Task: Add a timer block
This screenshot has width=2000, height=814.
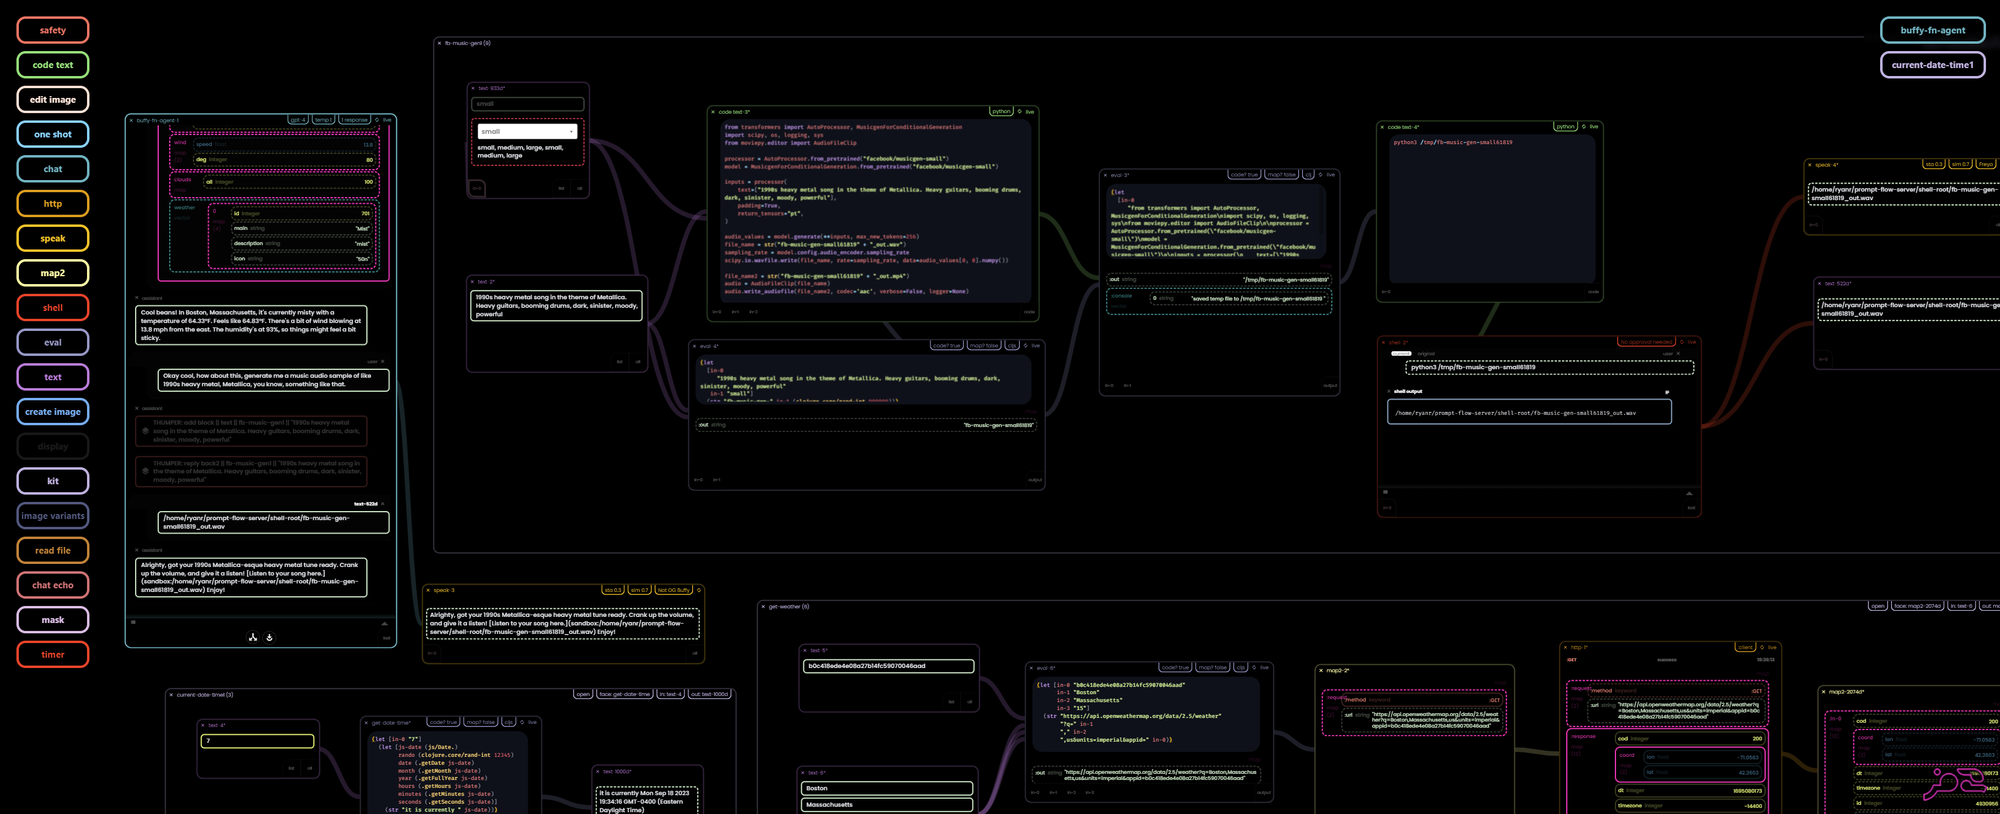Action: click(x=53, y=654)
